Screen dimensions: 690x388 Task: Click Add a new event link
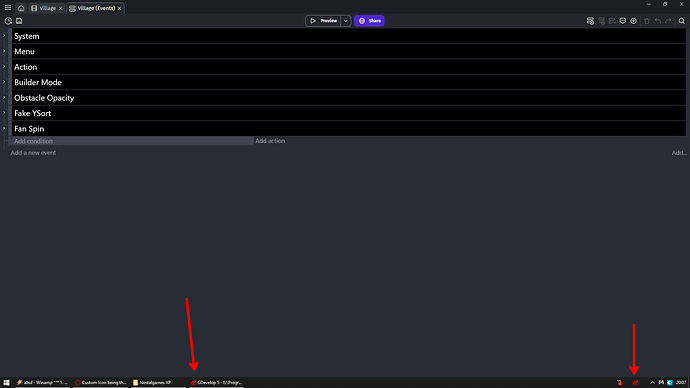(x=33, y=153)
